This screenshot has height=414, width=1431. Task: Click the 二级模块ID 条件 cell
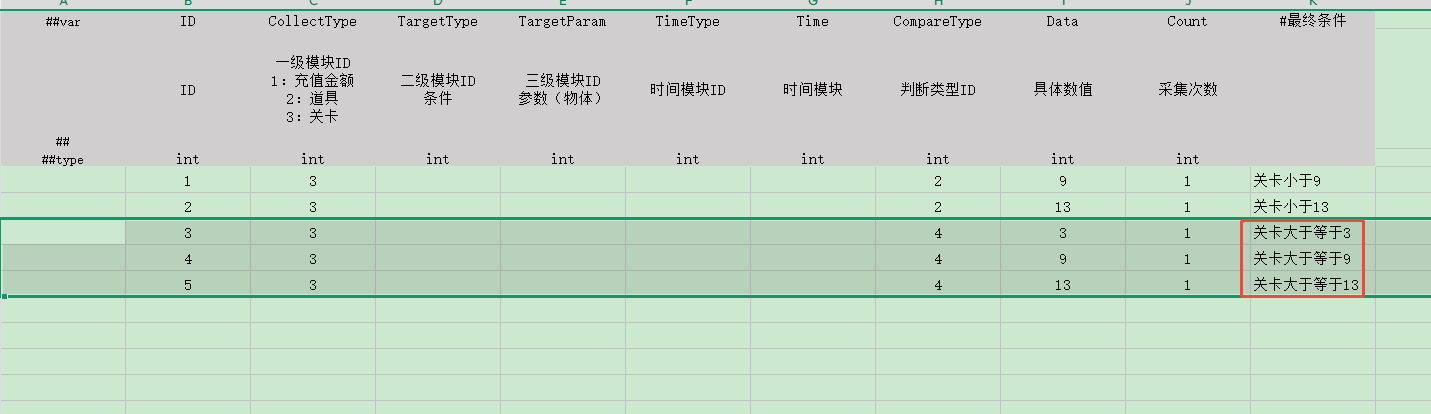click(437, 90)
